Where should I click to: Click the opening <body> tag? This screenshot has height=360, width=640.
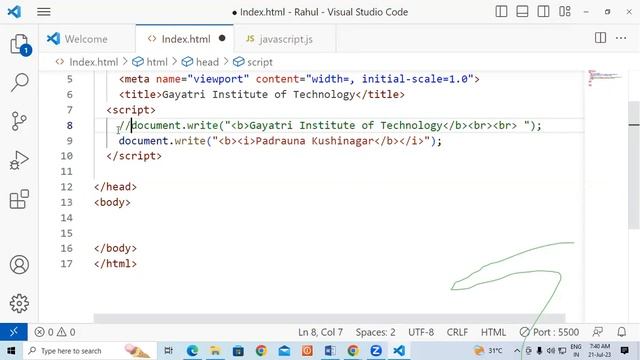(112, 202)
